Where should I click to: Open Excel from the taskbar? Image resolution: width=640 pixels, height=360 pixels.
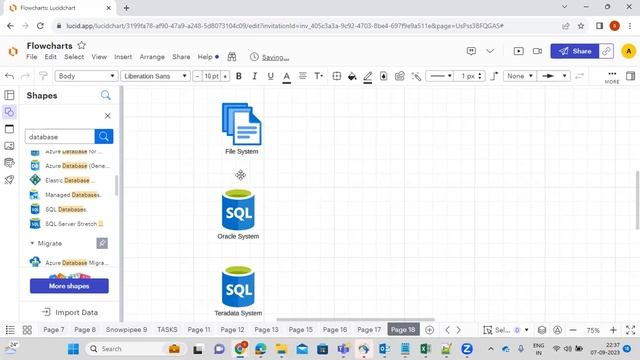[425, 349]
